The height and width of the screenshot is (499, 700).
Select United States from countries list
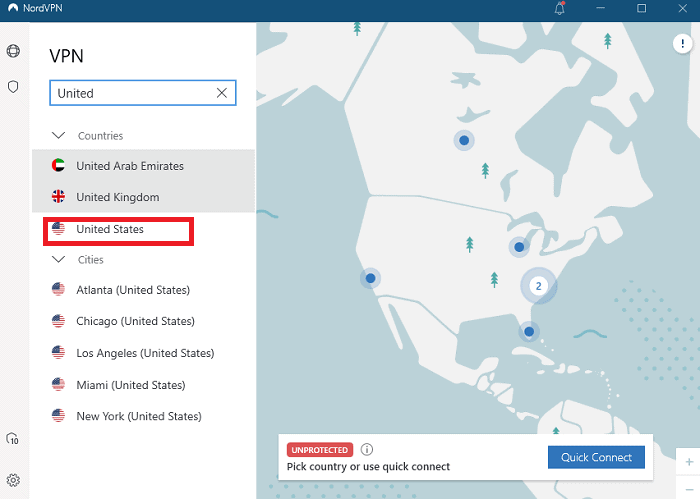click(x=110, y=229)
